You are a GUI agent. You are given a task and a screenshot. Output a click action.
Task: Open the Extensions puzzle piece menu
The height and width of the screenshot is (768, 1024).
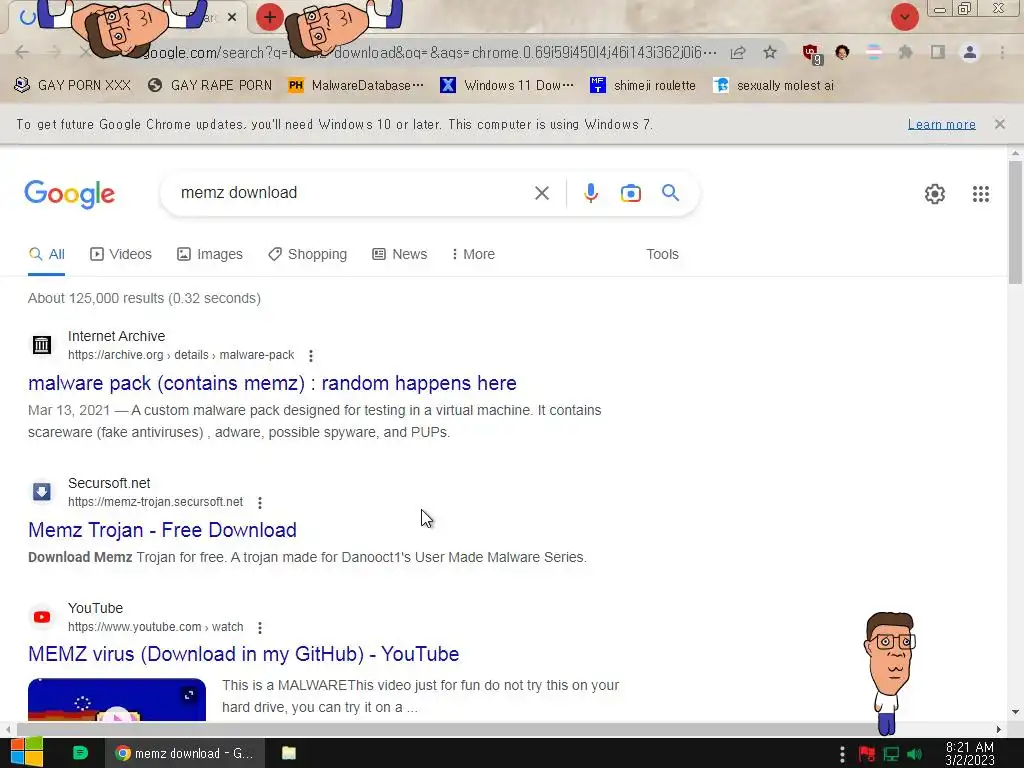point(905,52)
